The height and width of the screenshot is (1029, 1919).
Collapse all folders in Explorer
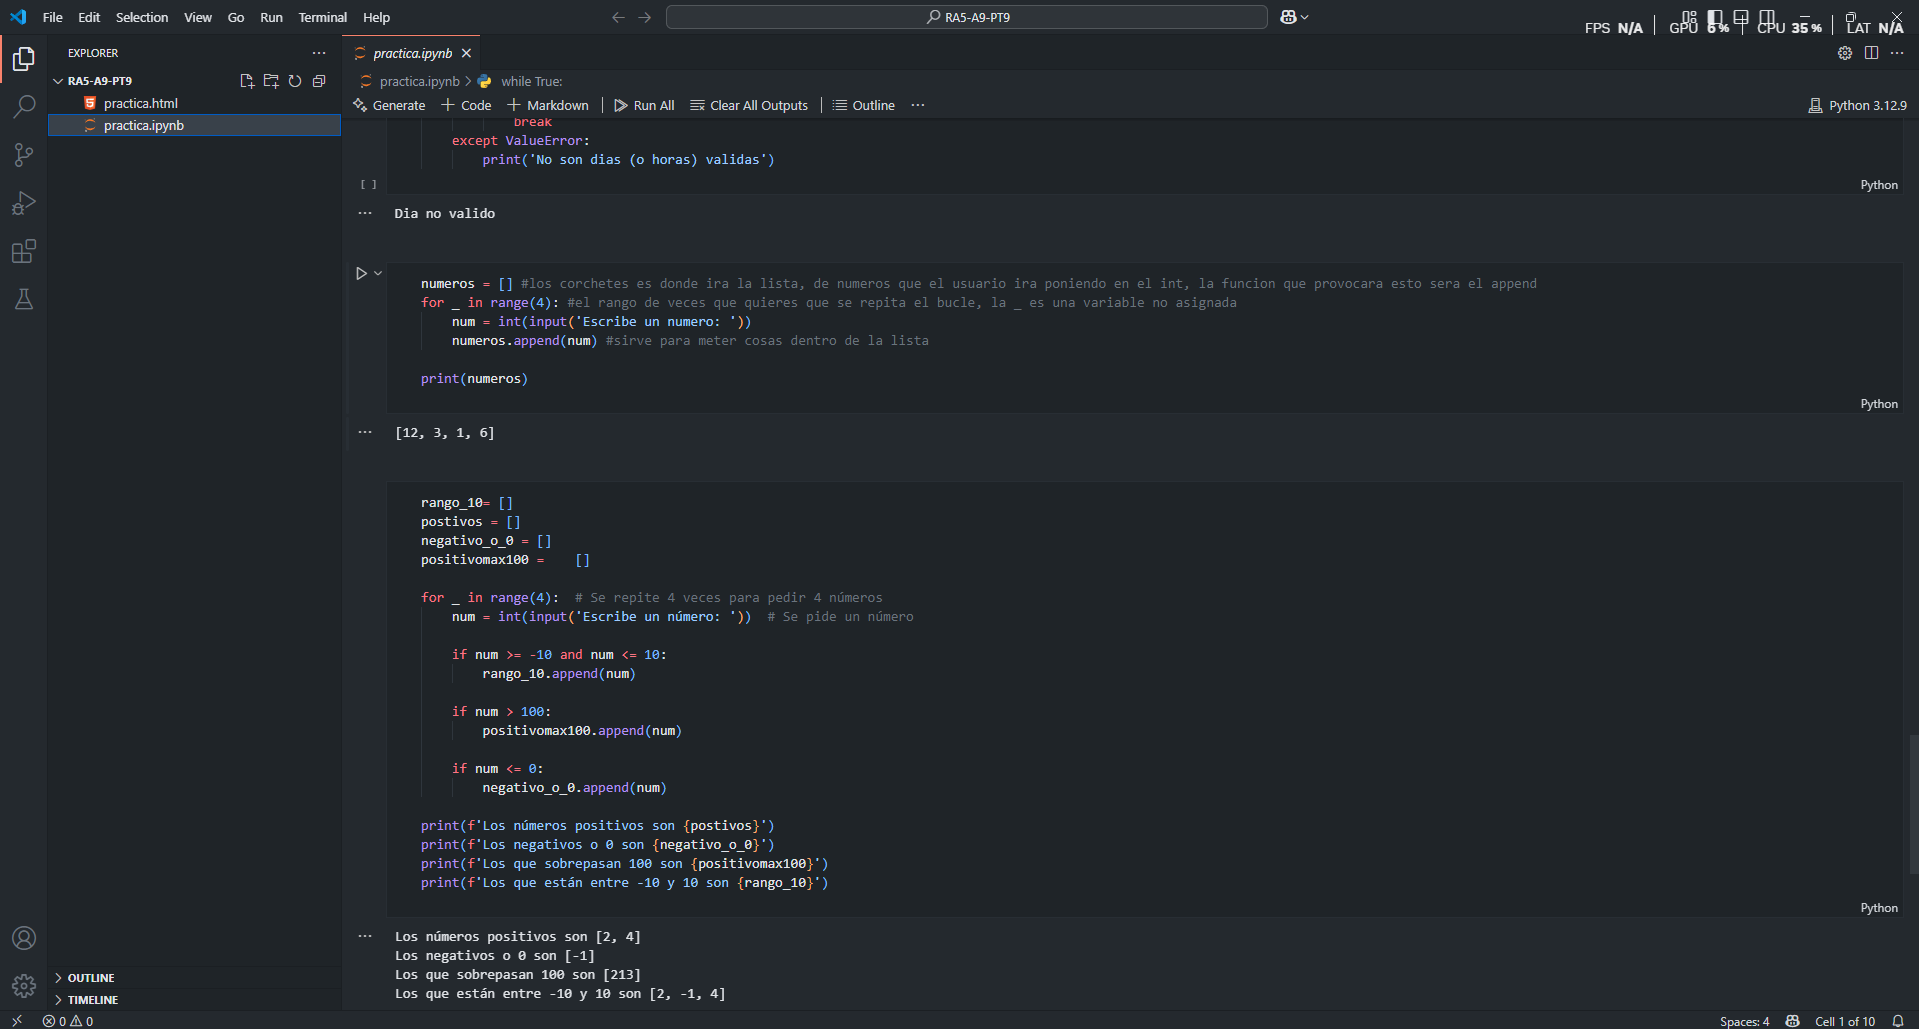coord(319,81)
